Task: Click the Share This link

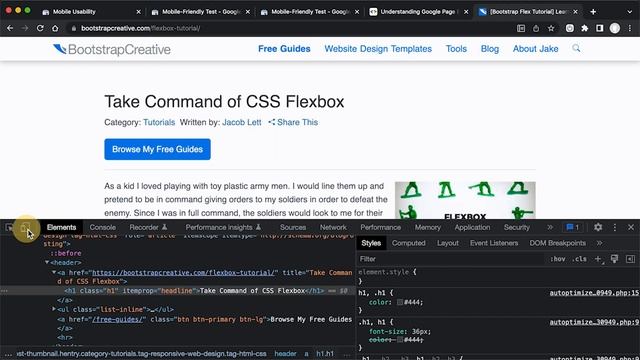Action: [x=293, y=122]
